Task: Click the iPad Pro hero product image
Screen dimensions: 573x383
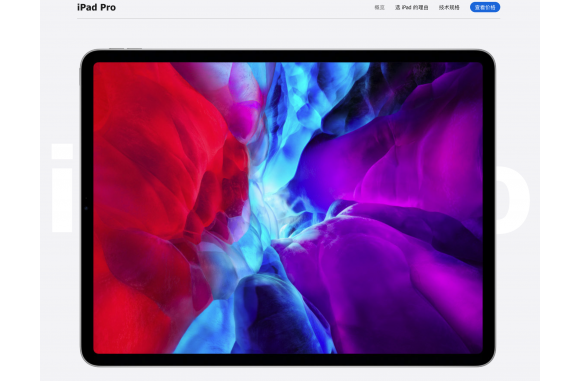Action: (x=288, y=208)
